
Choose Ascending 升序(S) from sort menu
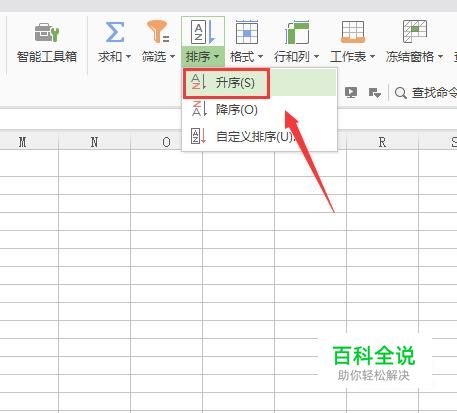(260, 82)
